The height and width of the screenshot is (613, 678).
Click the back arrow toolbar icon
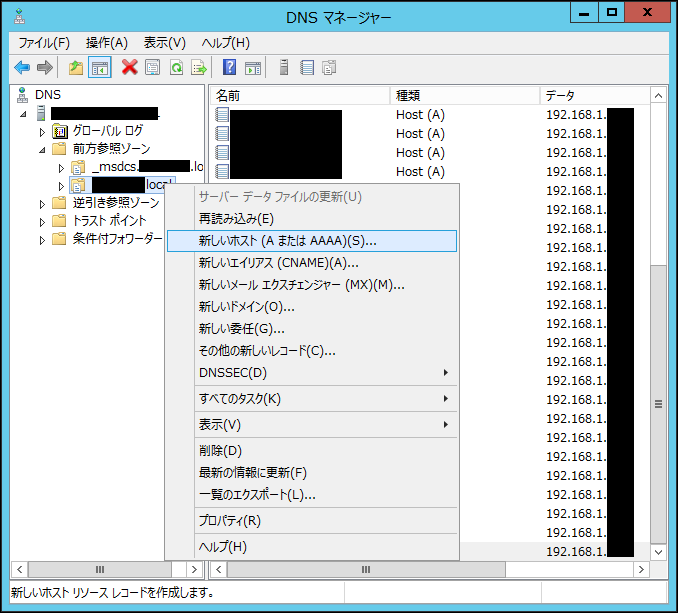(x=22, y=68)
